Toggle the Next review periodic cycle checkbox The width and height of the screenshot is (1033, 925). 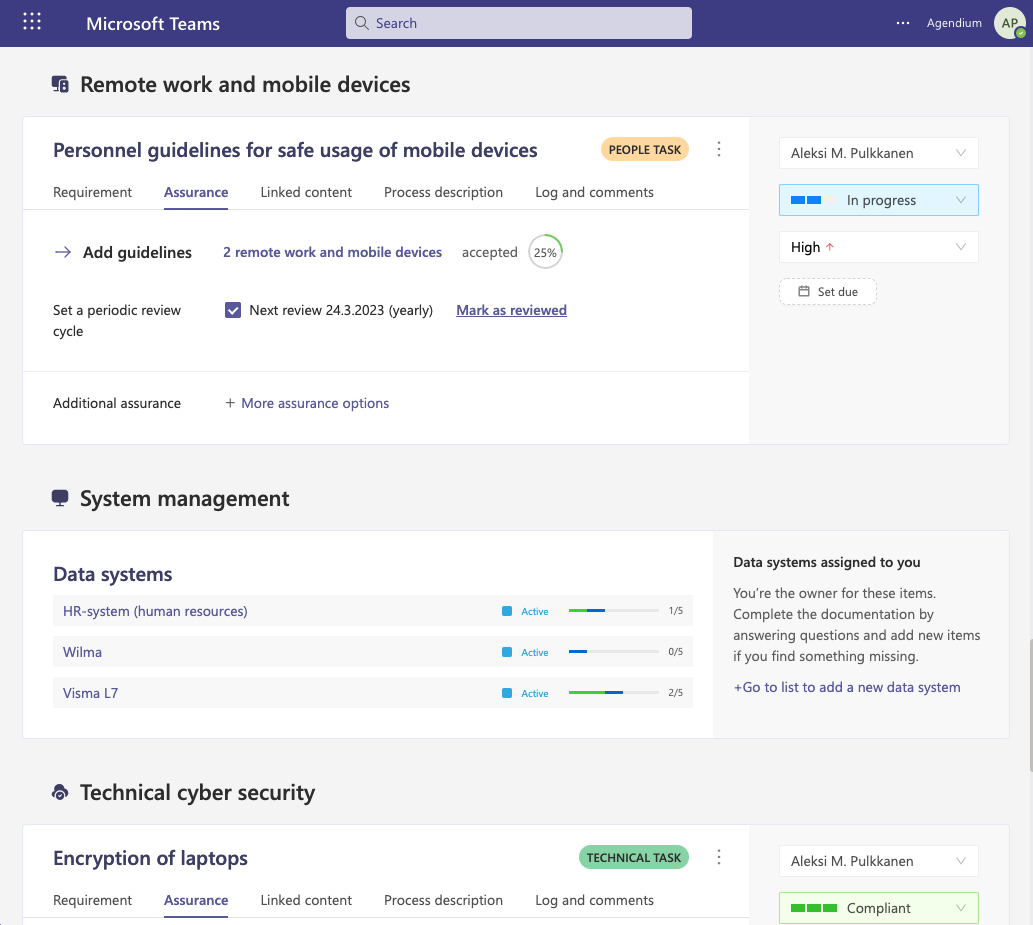coord(233,310)
